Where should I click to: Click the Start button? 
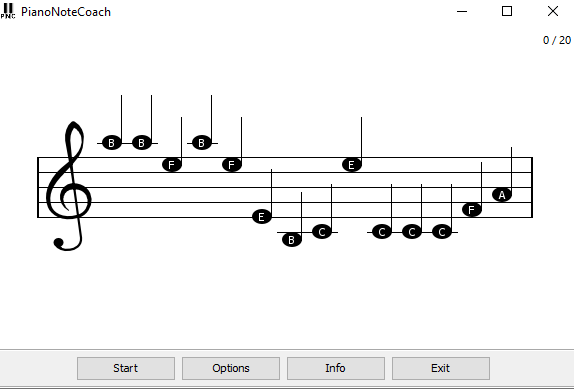tap(126, 368)
